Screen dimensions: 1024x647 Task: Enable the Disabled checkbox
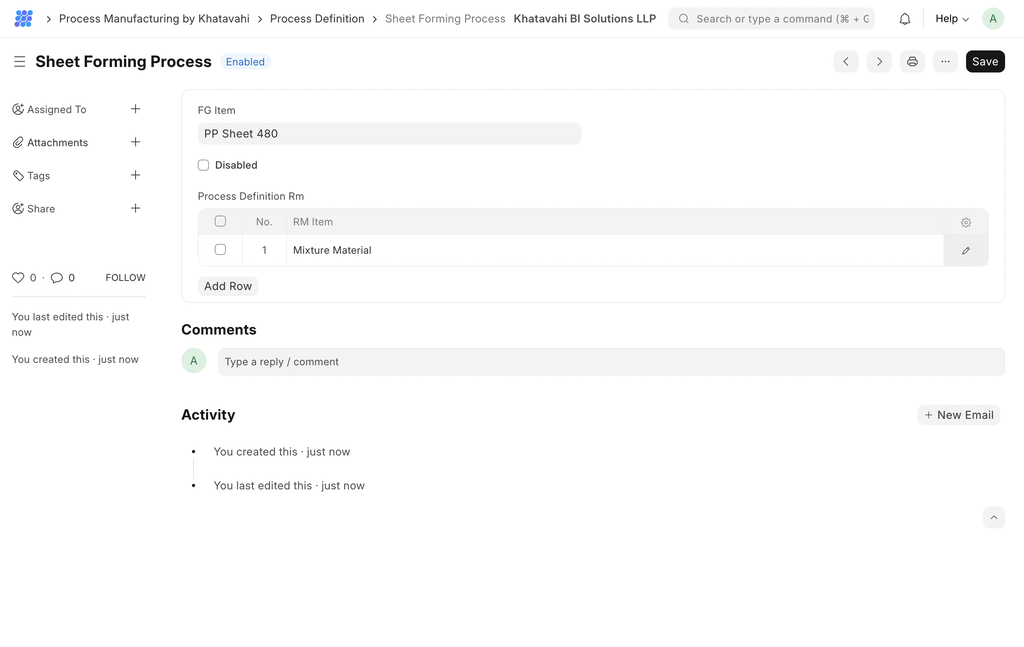204,165
